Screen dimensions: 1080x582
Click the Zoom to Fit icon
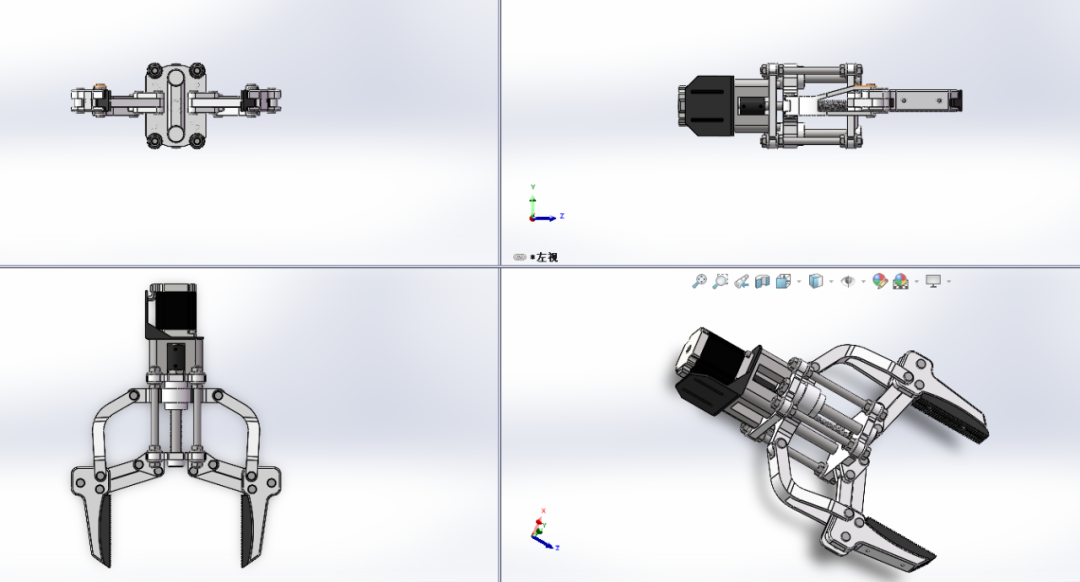699,281
